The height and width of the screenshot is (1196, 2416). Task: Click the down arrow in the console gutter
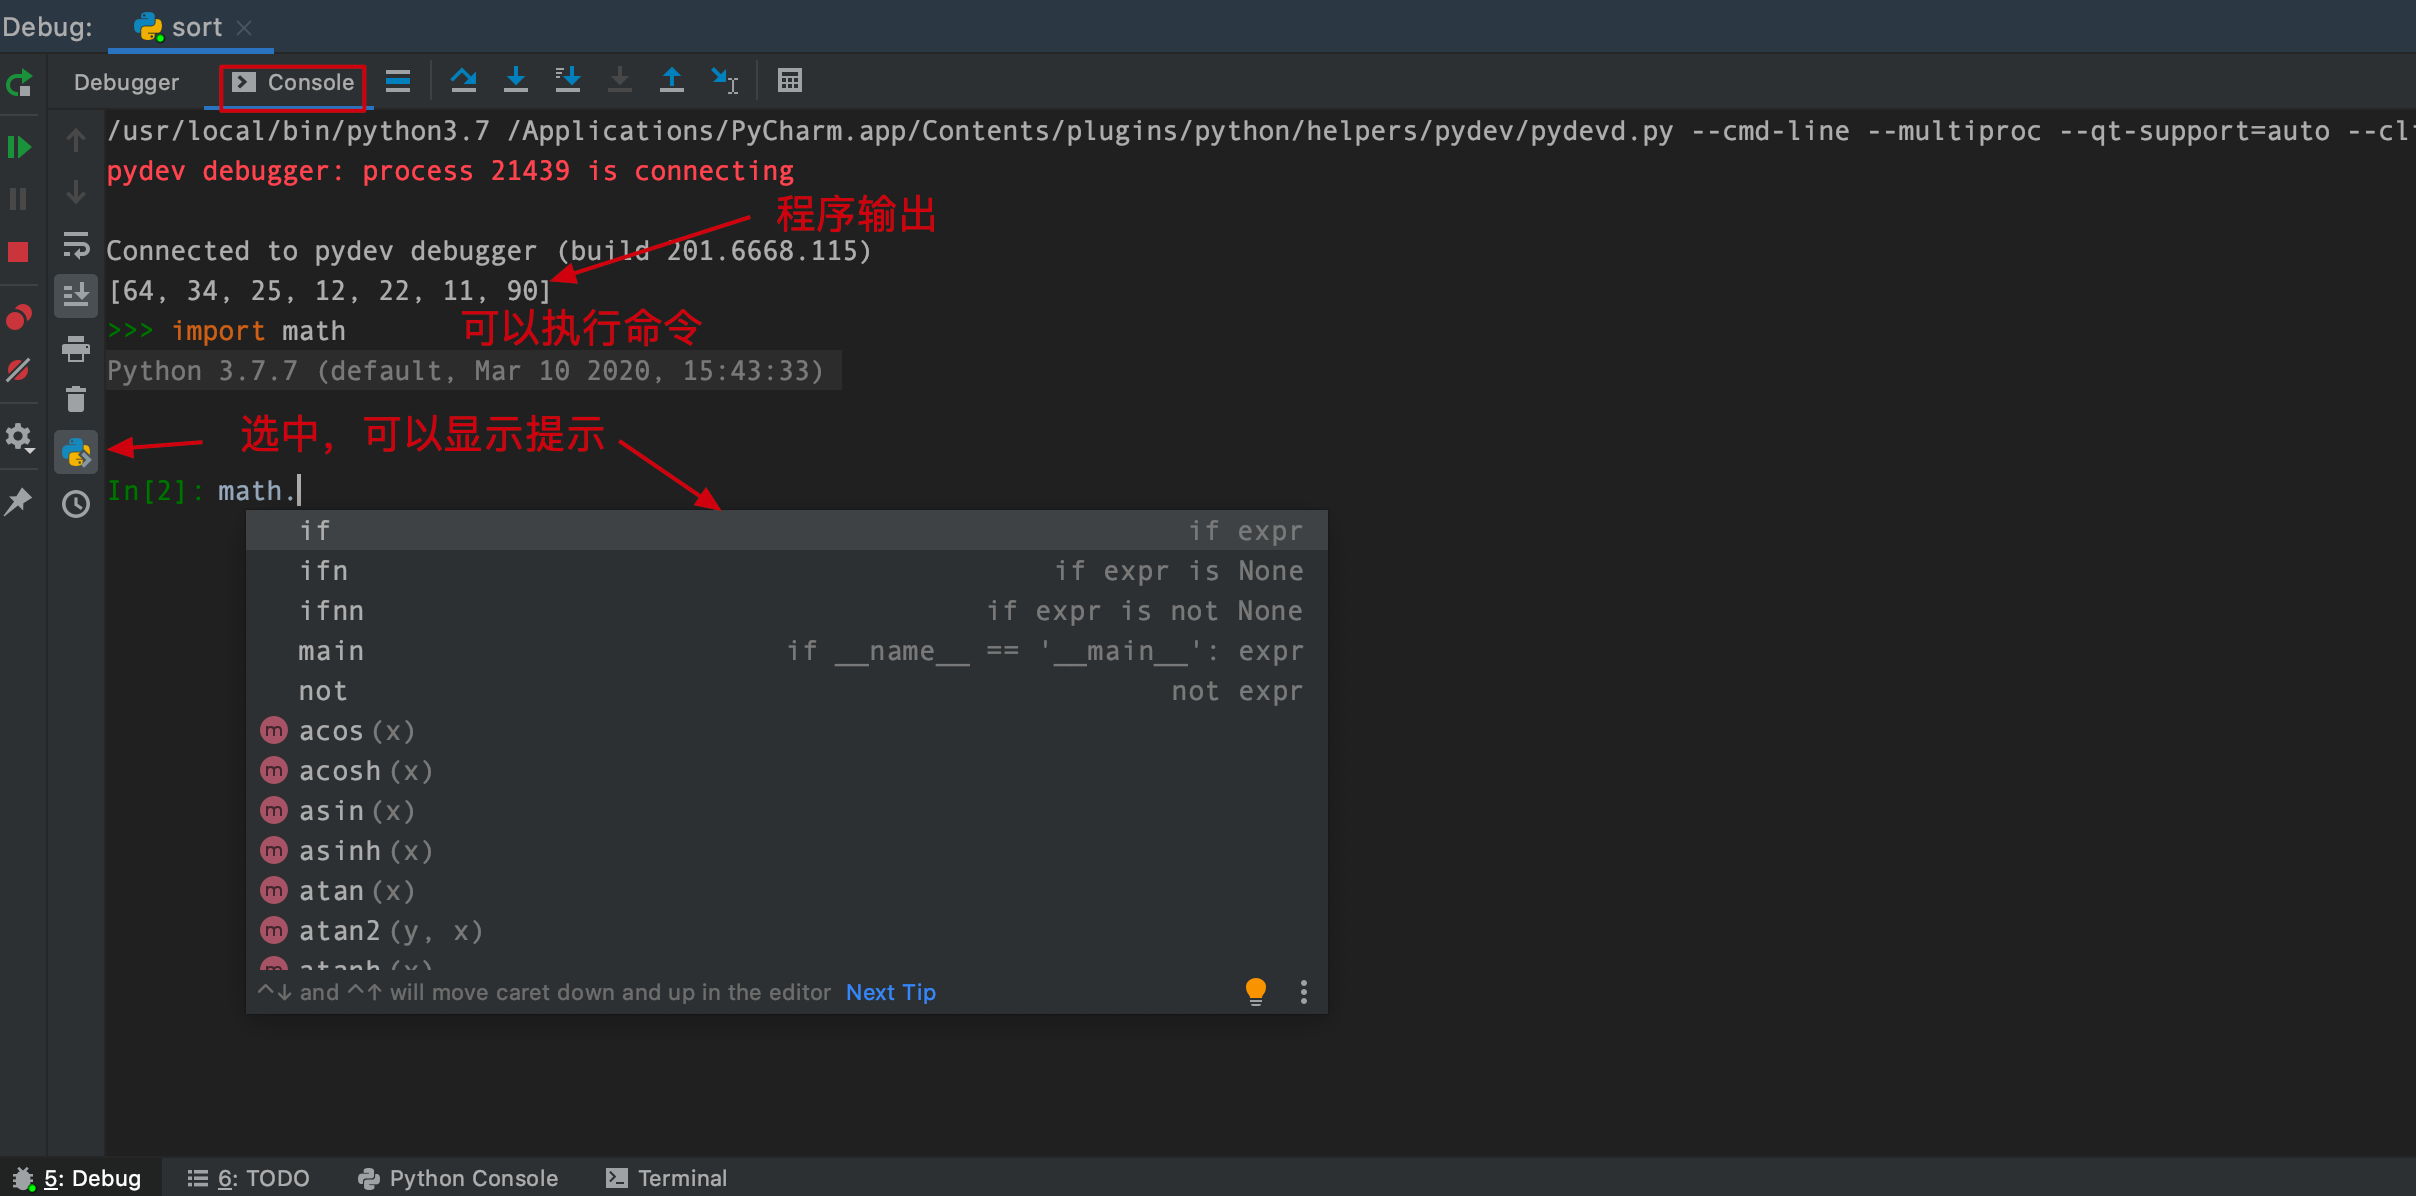coord(75,193)
